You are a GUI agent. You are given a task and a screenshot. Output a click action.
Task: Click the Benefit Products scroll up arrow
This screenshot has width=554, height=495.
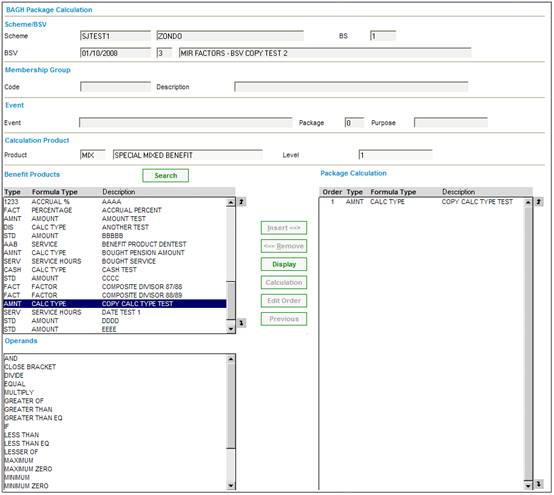pyautogui.click(x=231, y=202)
